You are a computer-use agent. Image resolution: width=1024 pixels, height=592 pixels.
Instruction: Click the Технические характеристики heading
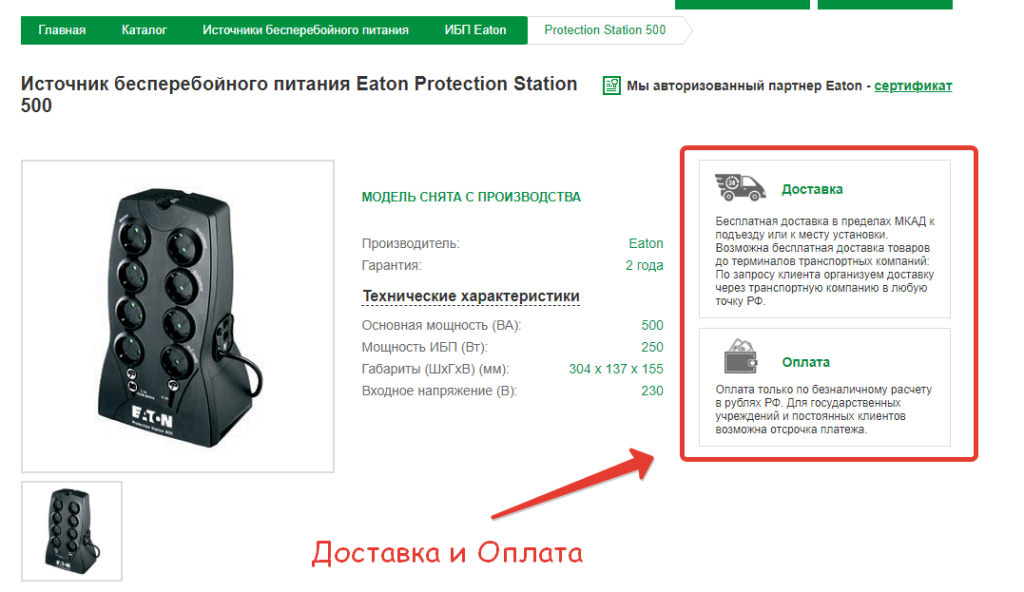(x=471, y=296)
